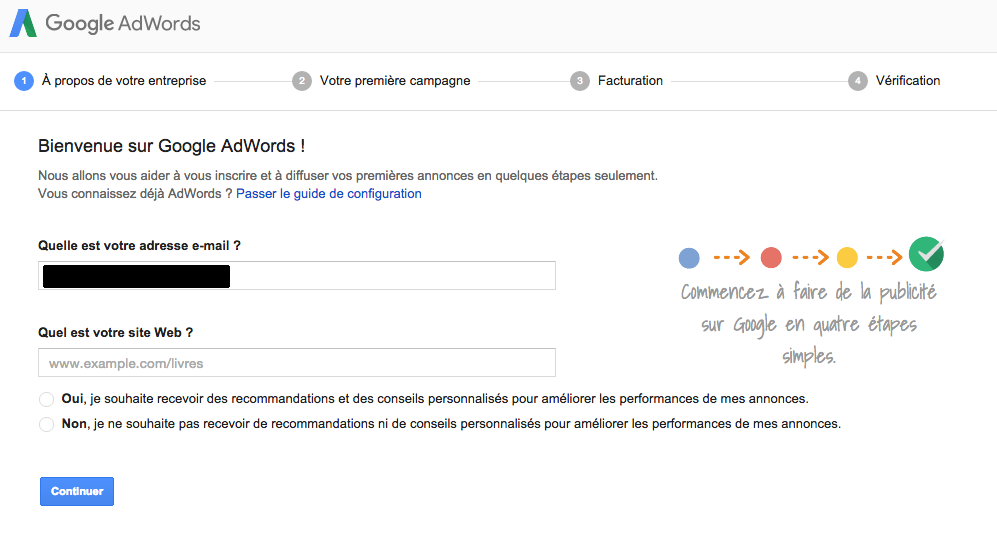Select Oui to receive personalized recommendations
The width and height of the screenshot is (997, 537).
pyautogui.click(x=46, y=399)
